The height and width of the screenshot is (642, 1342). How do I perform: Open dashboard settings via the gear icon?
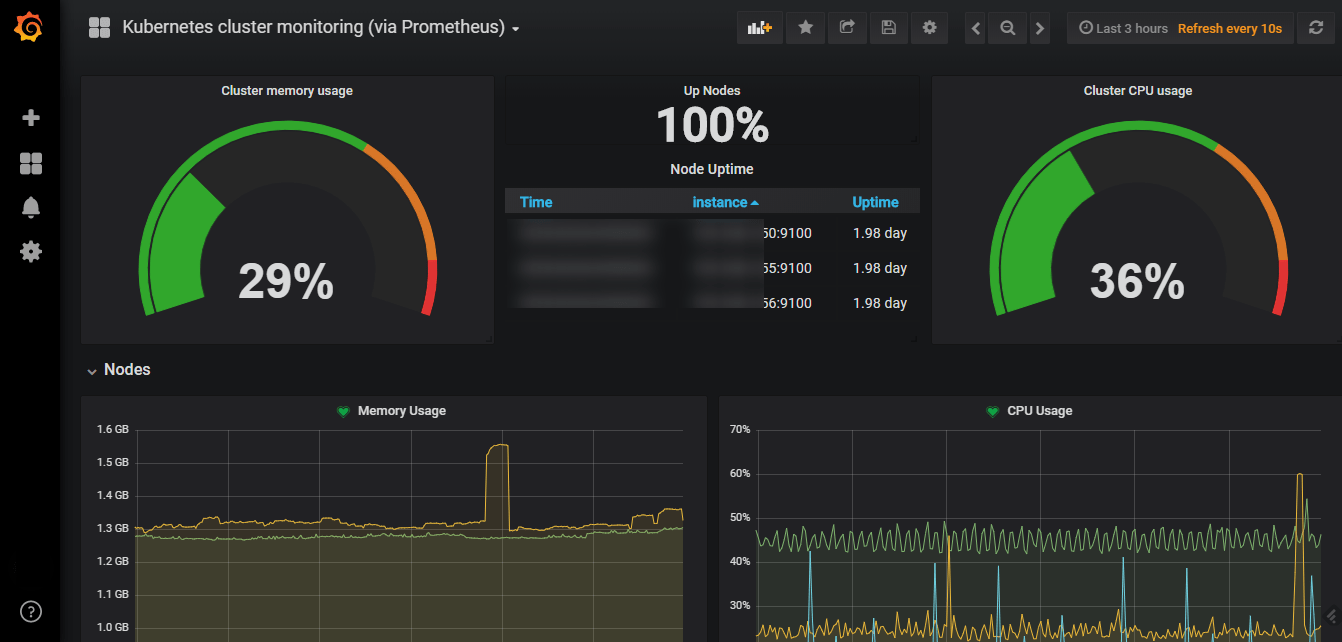click(x=929, y=27)
